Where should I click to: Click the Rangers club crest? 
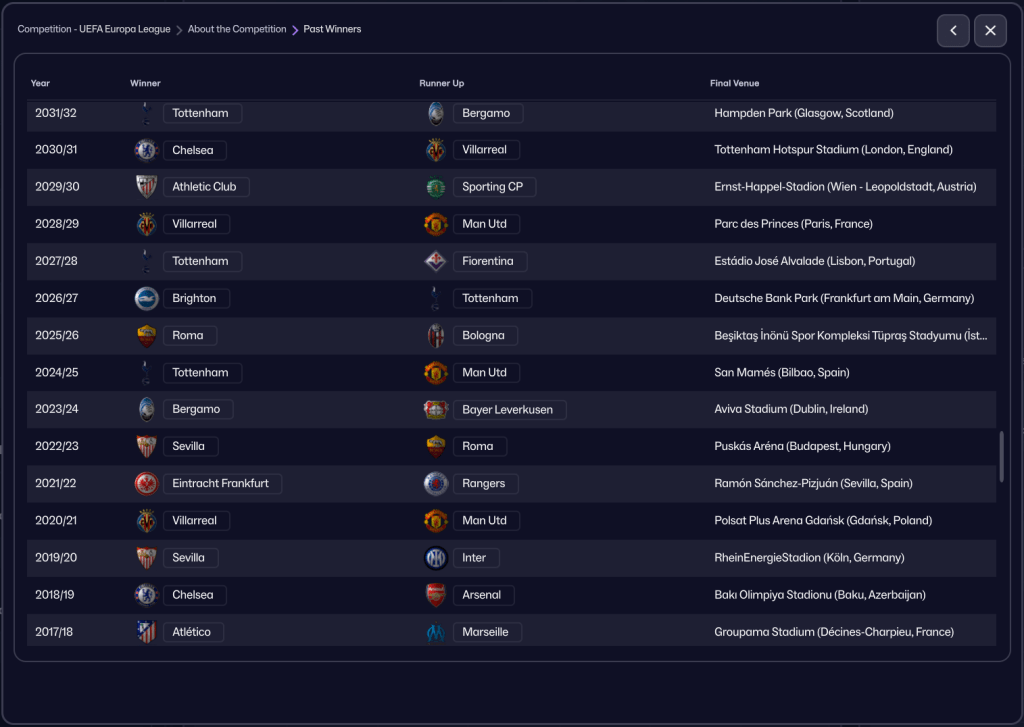tap(436, 483)
